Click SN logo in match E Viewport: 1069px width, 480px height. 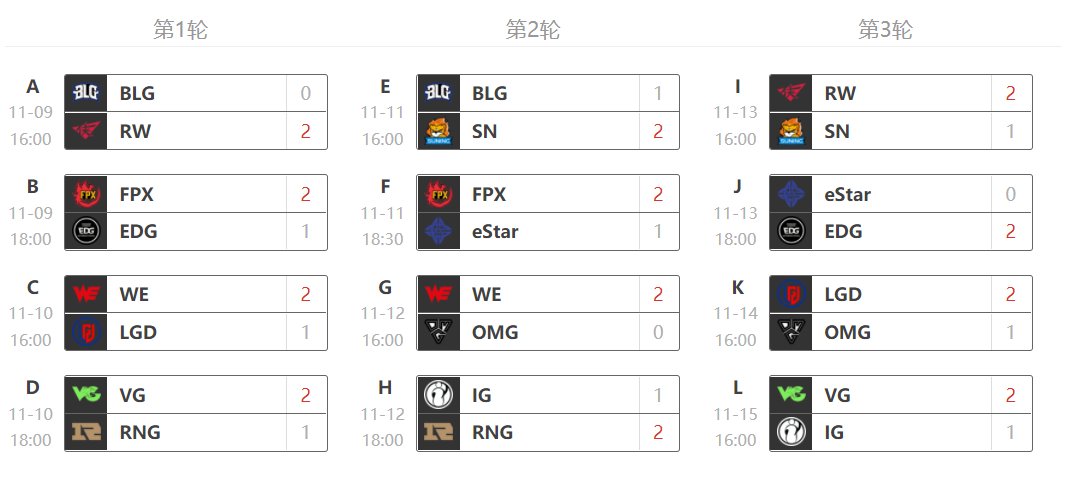tap(438, 130)
